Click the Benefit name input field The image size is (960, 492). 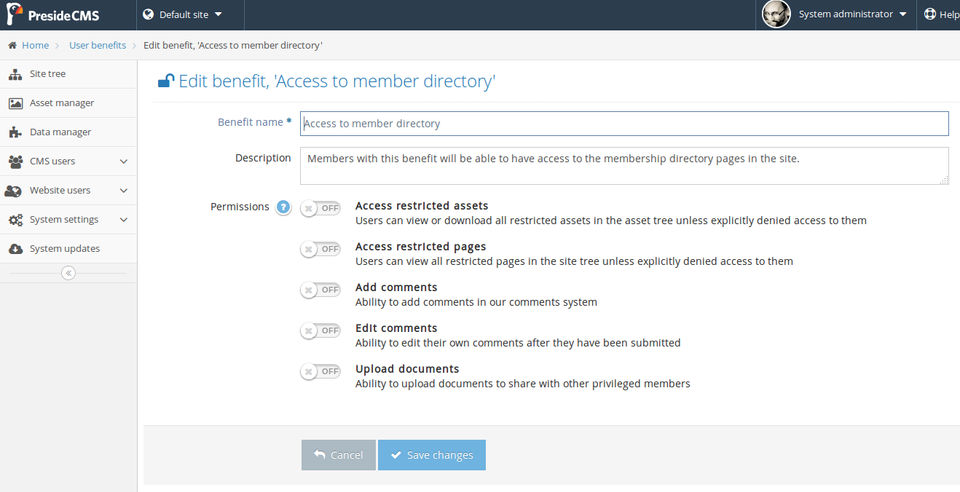click(x=624, y=123)
